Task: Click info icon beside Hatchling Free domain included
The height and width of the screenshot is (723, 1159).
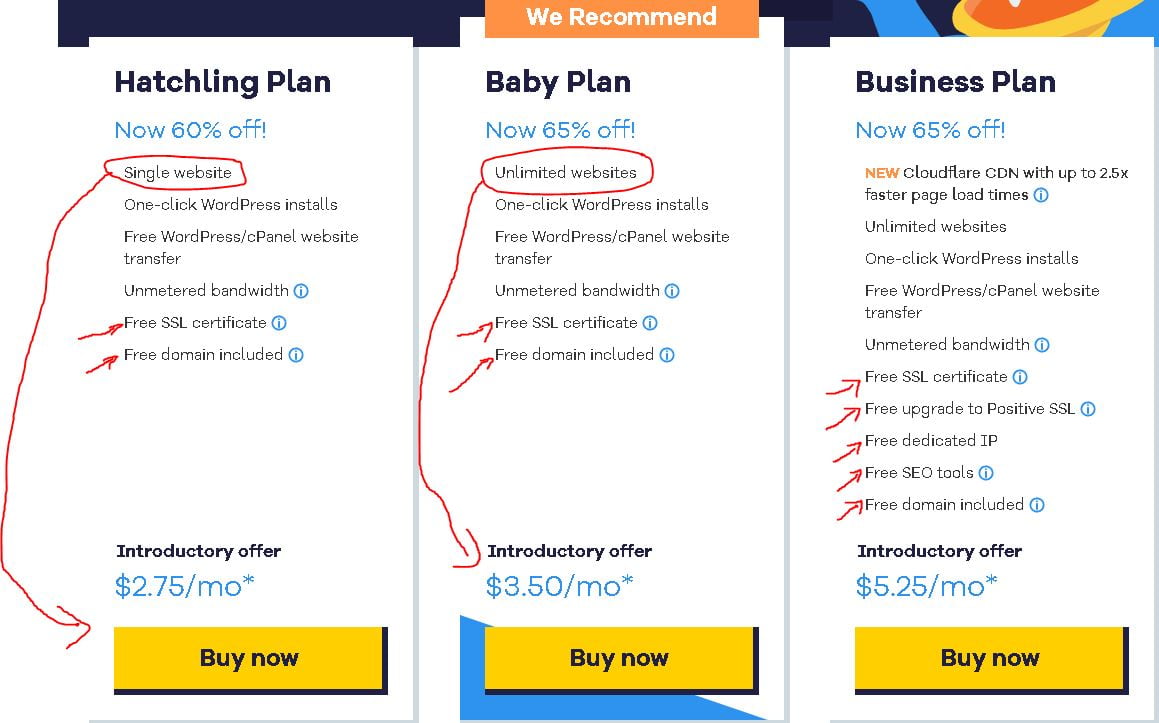Action: tap(296, 355)
